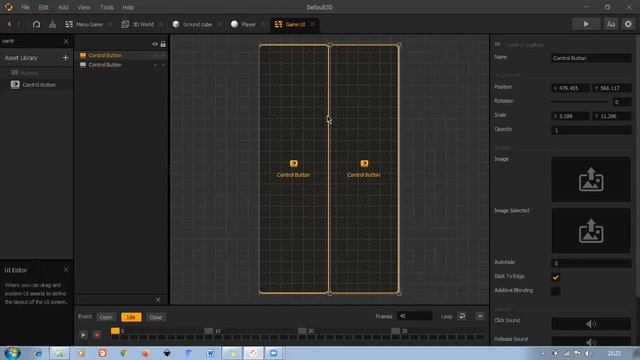Edit Position X value field
Viewport: 640px width, 360px height.
coord(570,88)
